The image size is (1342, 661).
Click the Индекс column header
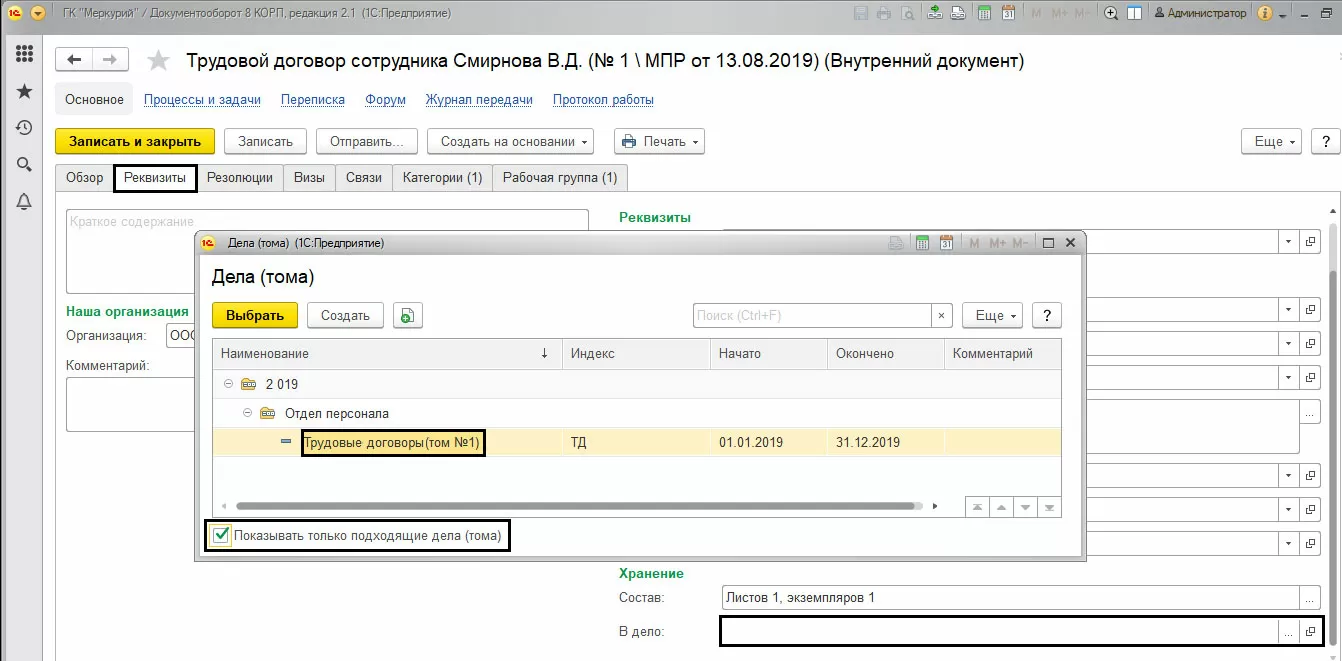click(x=636, y=353)
